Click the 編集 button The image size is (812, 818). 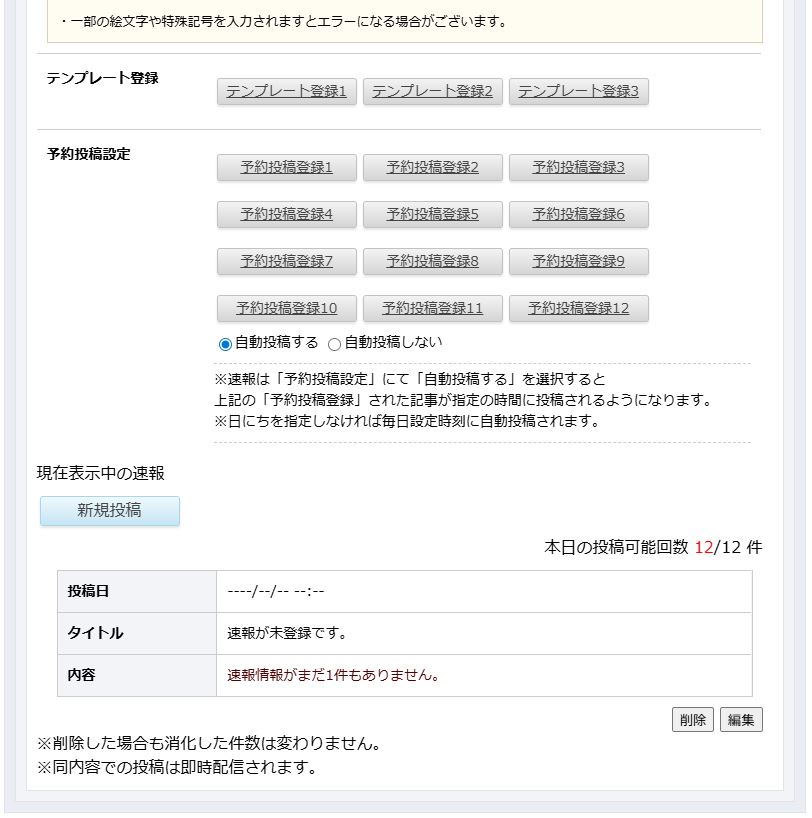741,720
